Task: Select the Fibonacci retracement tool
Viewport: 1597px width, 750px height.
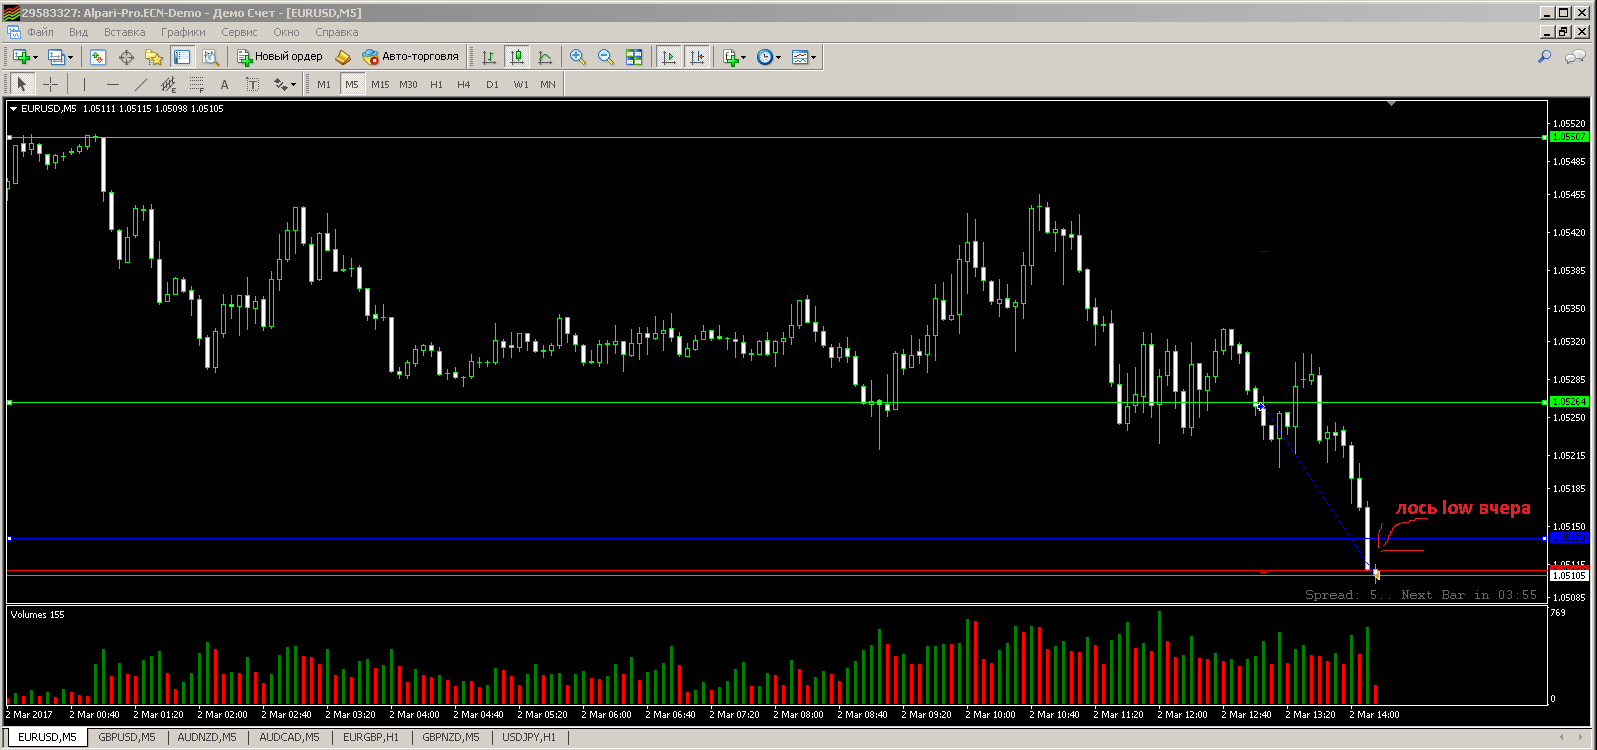Action: [x=197, y=84]
